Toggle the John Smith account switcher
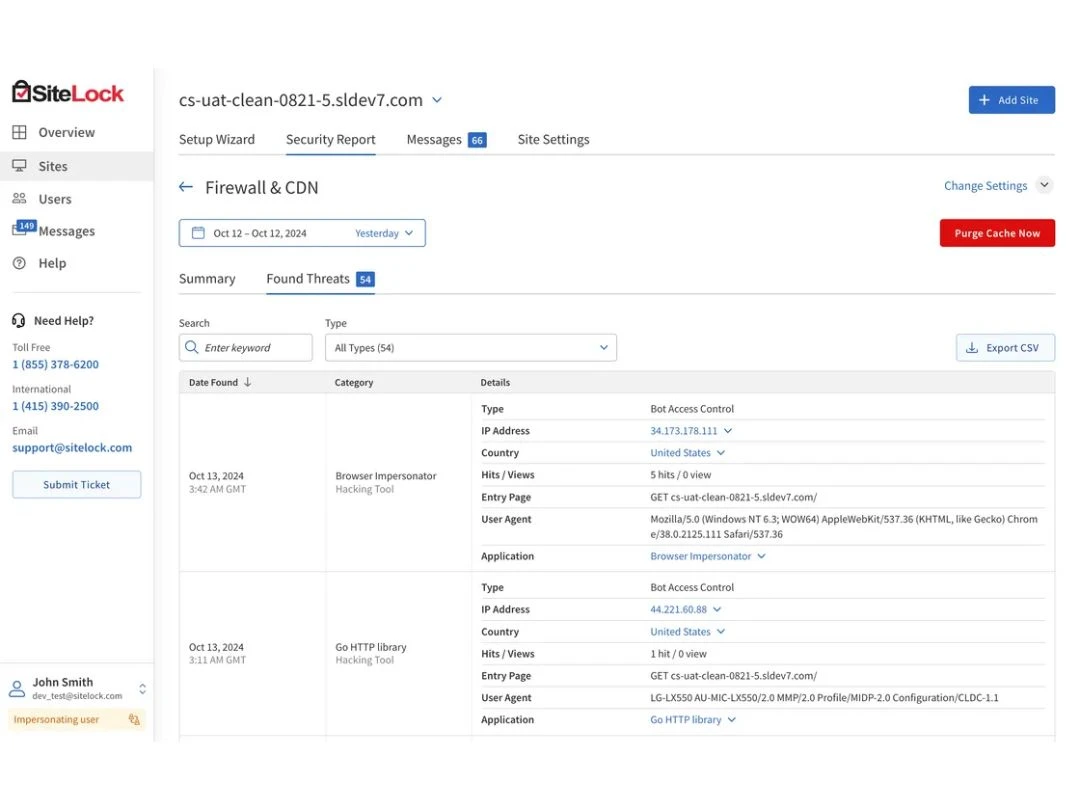The image size is (1080, 810). point(143,689)
